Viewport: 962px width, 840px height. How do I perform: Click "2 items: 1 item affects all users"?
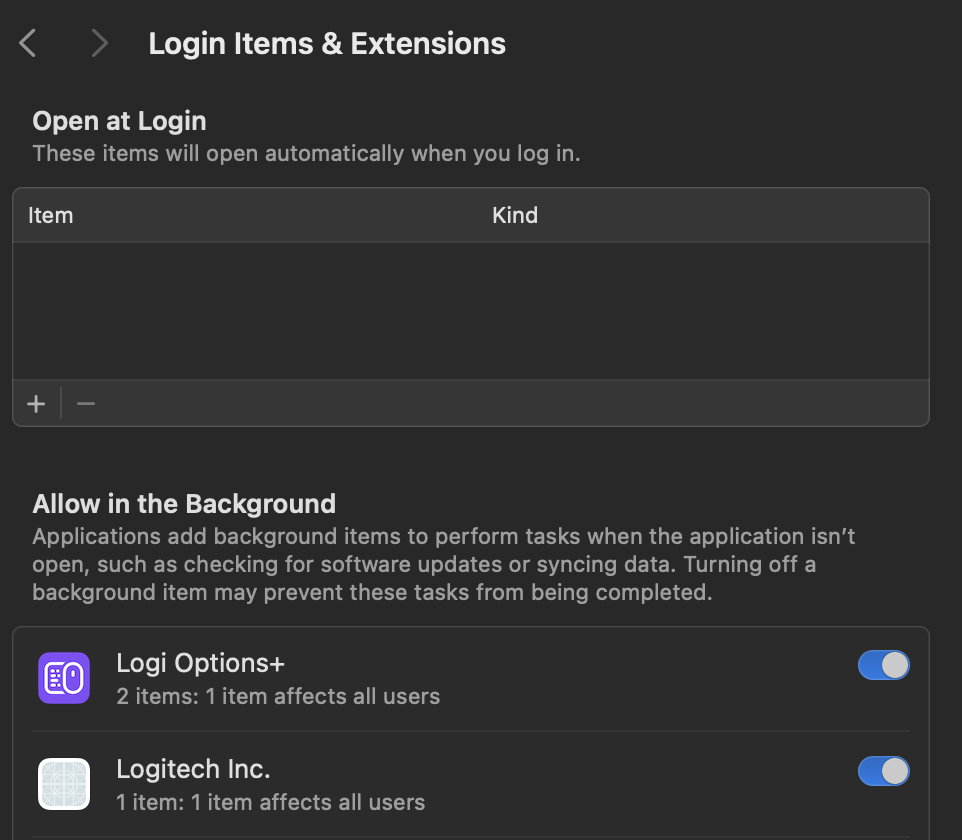click(278, 696)
